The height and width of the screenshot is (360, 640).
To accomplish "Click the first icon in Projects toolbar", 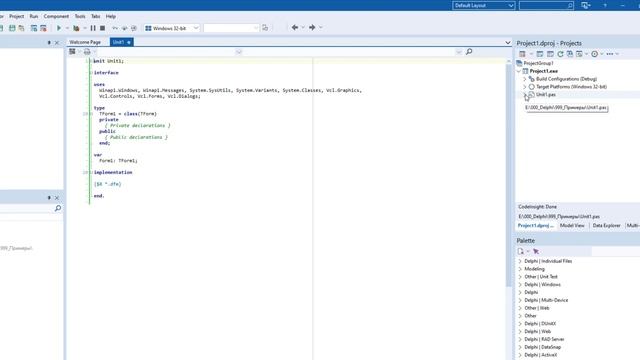I will [x=522, y=54].
